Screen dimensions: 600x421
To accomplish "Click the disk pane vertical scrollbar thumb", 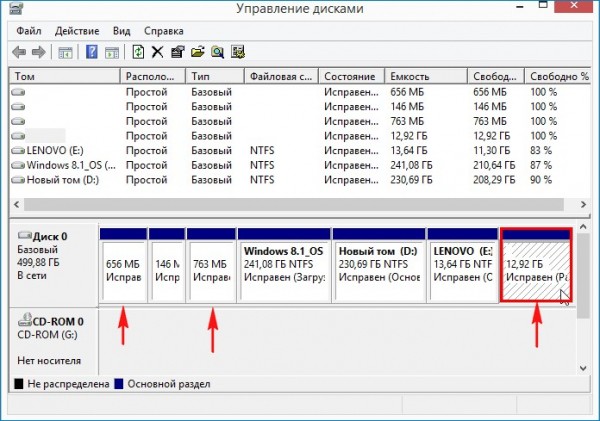I will pos(583,276).
